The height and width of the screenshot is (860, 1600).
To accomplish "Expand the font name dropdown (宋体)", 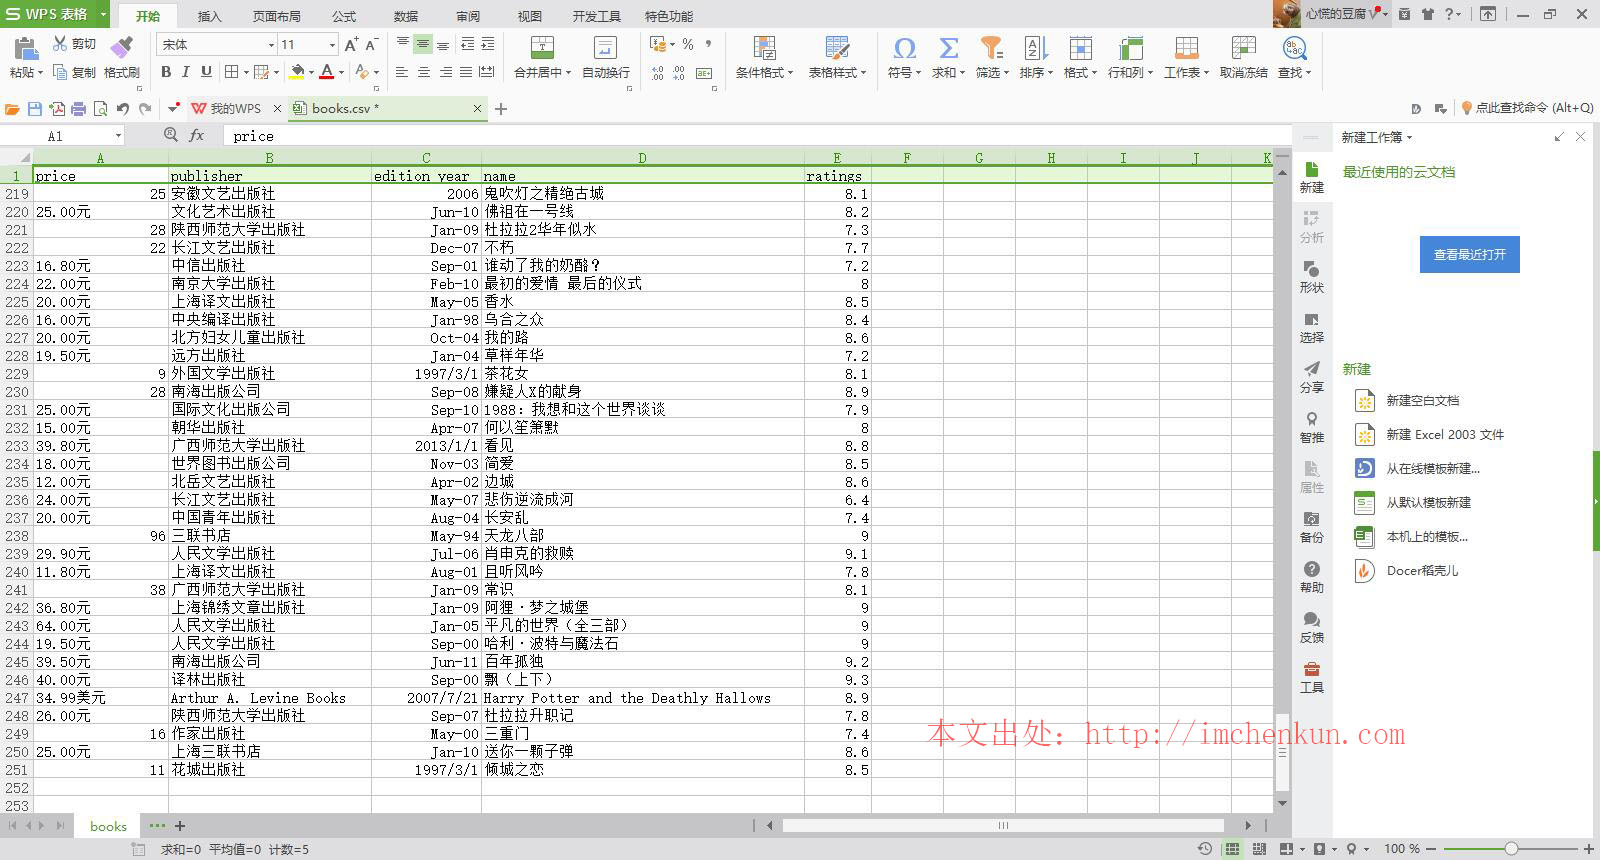I will [x=271, y=45].
